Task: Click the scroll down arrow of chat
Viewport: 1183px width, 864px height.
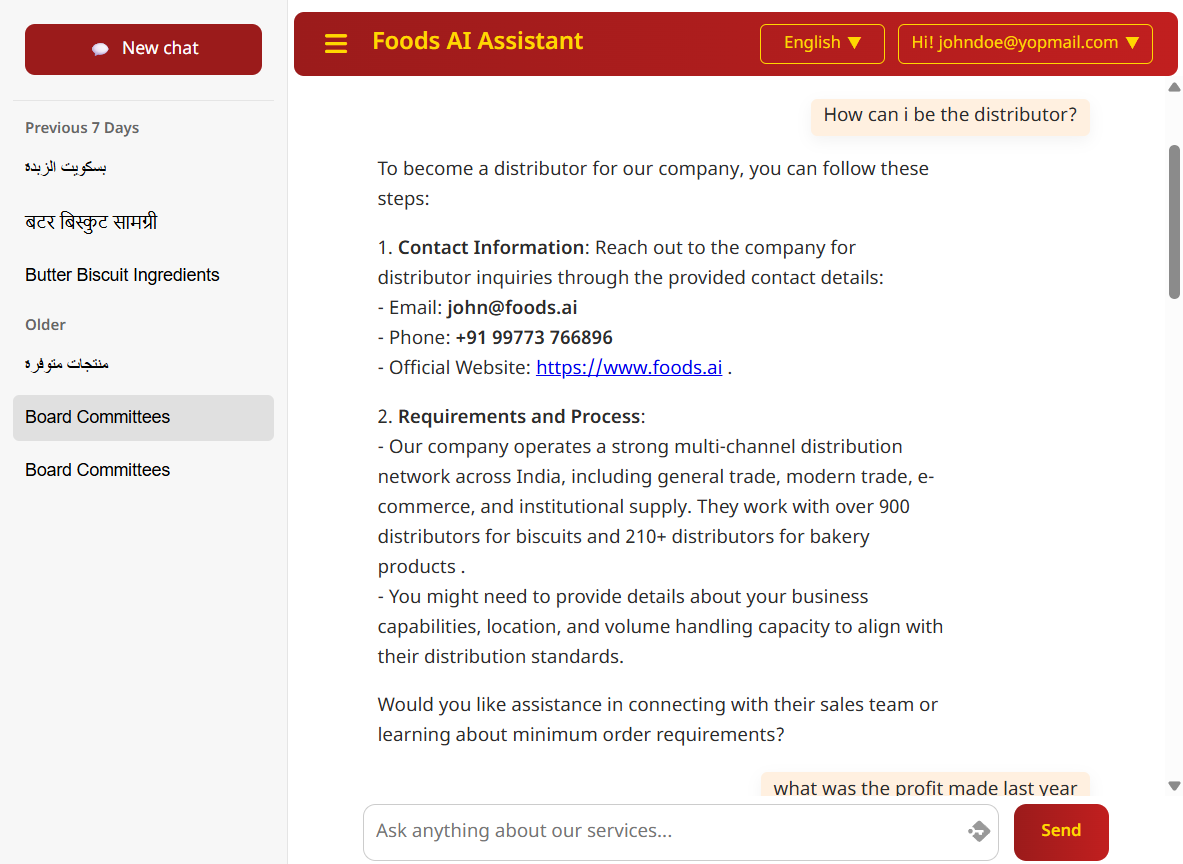Action: 1174,786
